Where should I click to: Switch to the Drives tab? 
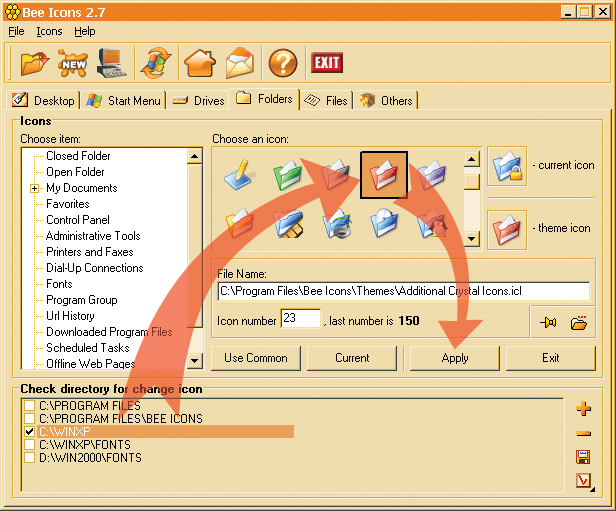(x=198, y=101)
